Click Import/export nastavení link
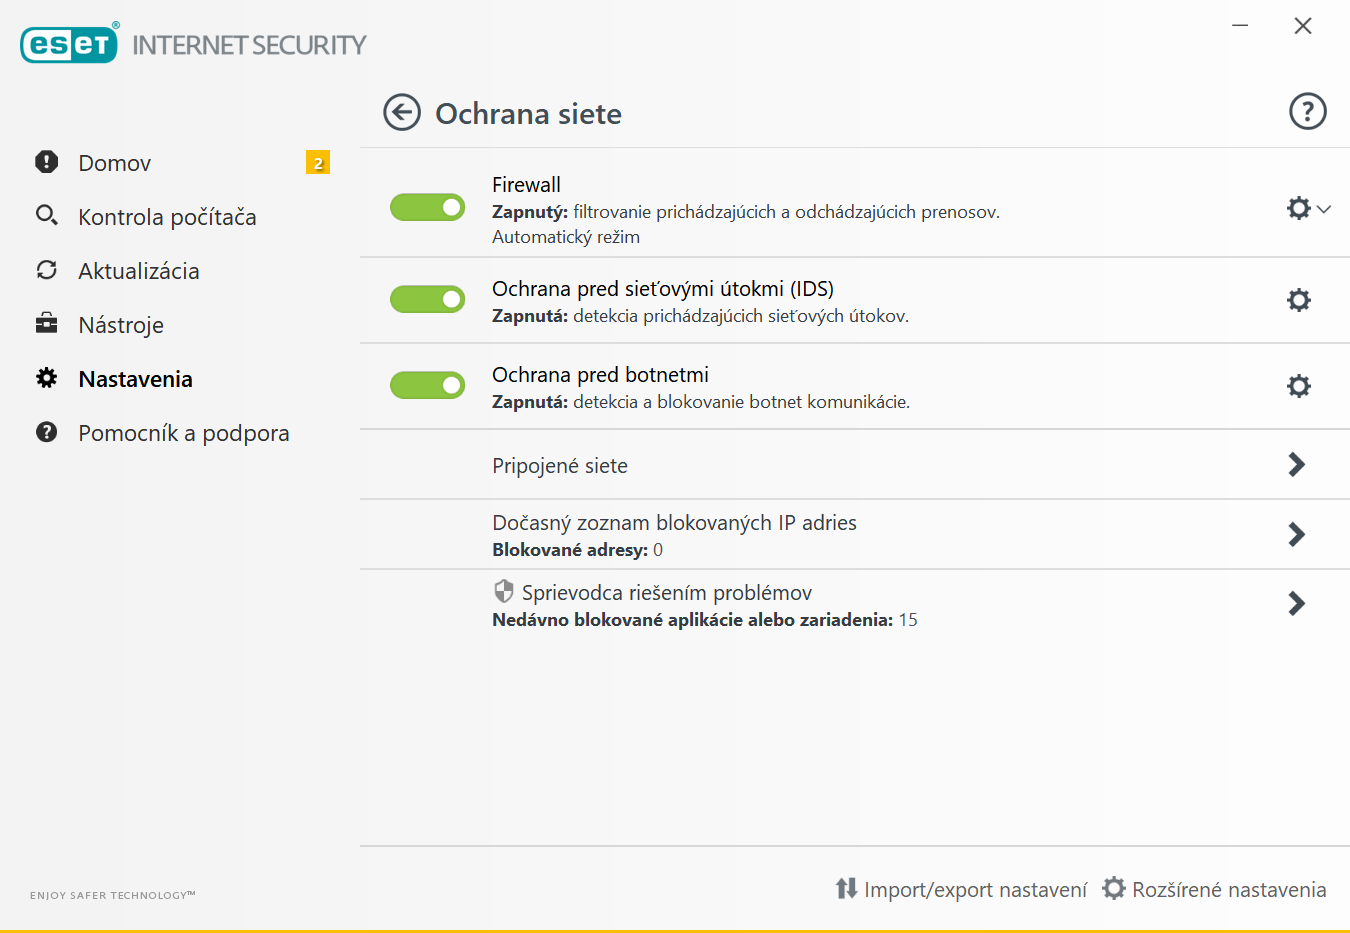 pyautogui.click(x=961, y=889)
